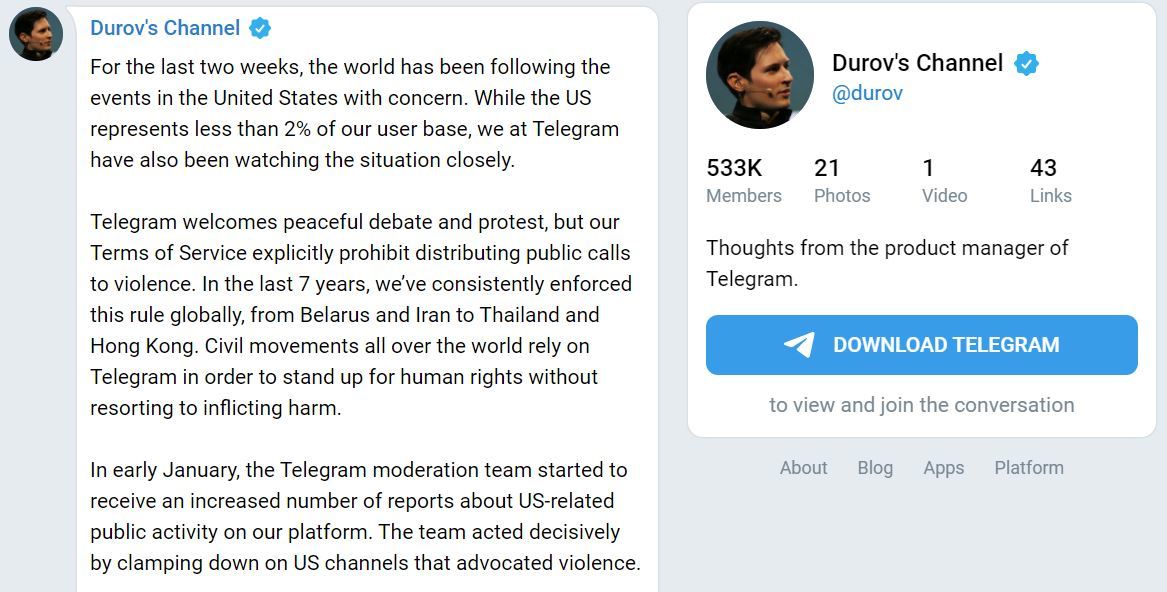Click the channel description about product manager of Telegram
Viewport: 1167px width, 592px height.
point(887,262)
